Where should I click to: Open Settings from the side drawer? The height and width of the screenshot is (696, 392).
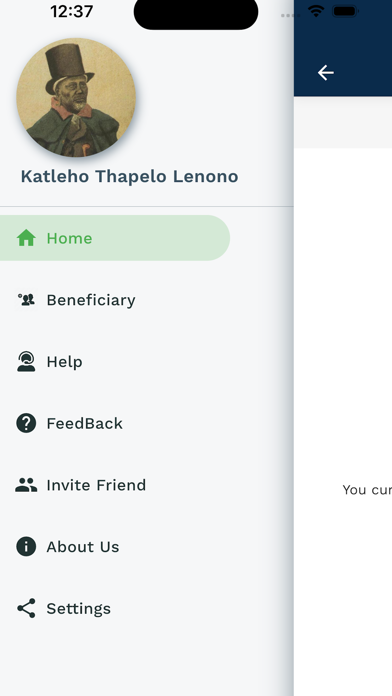pos(115,608)
